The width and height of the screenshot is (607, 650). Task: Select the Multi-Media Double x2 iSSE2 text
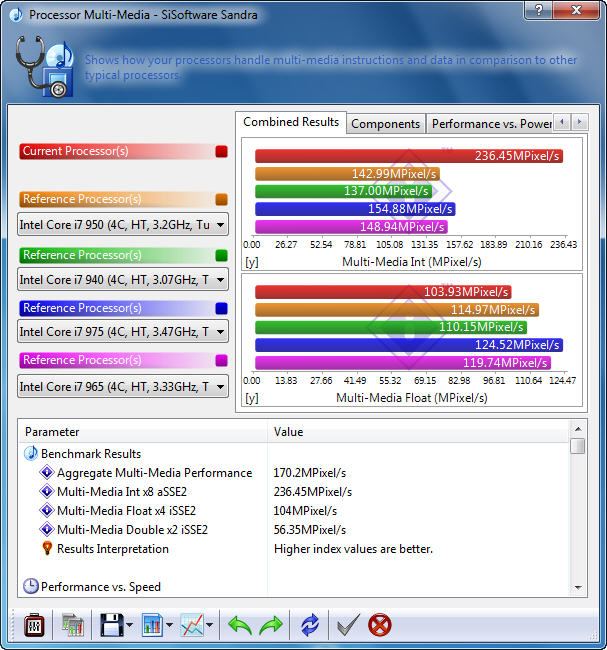[132, 530]
